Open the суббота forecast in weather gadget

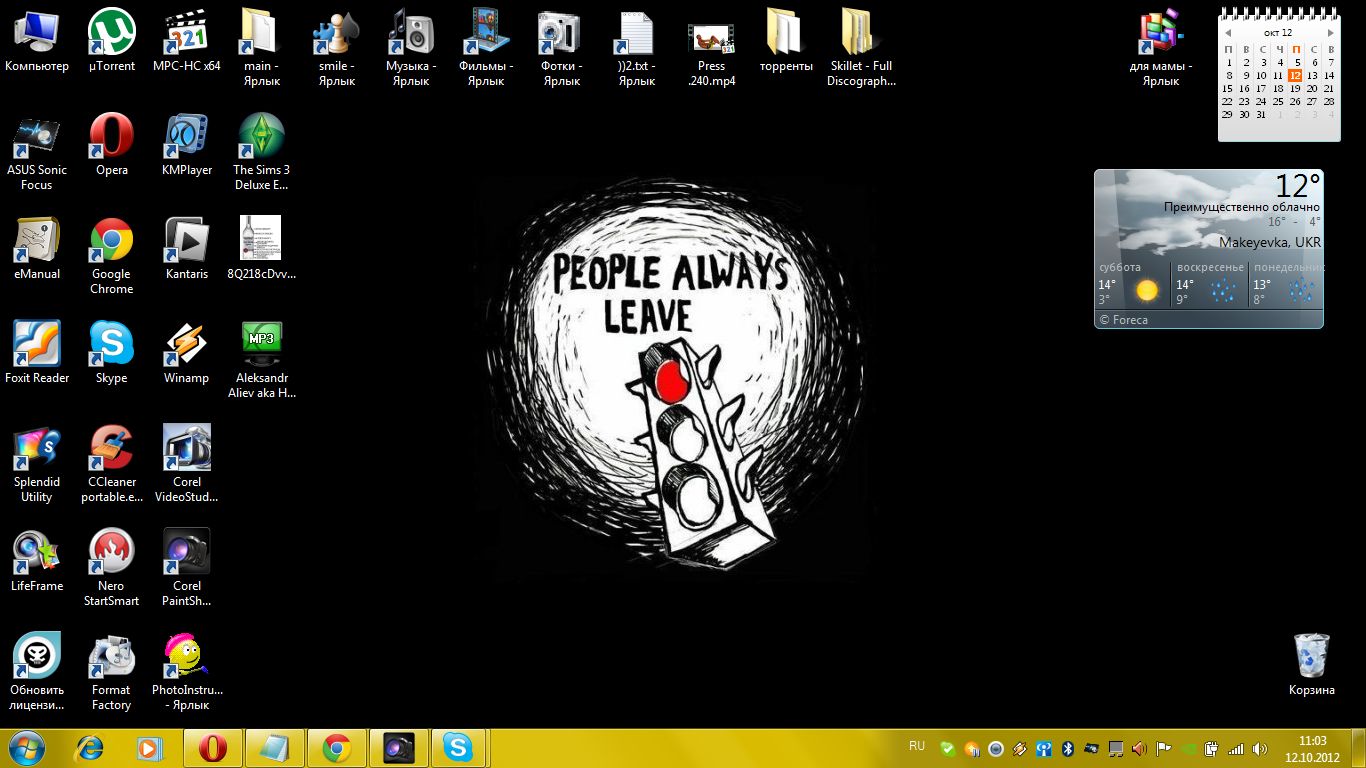coord(1133,285)
